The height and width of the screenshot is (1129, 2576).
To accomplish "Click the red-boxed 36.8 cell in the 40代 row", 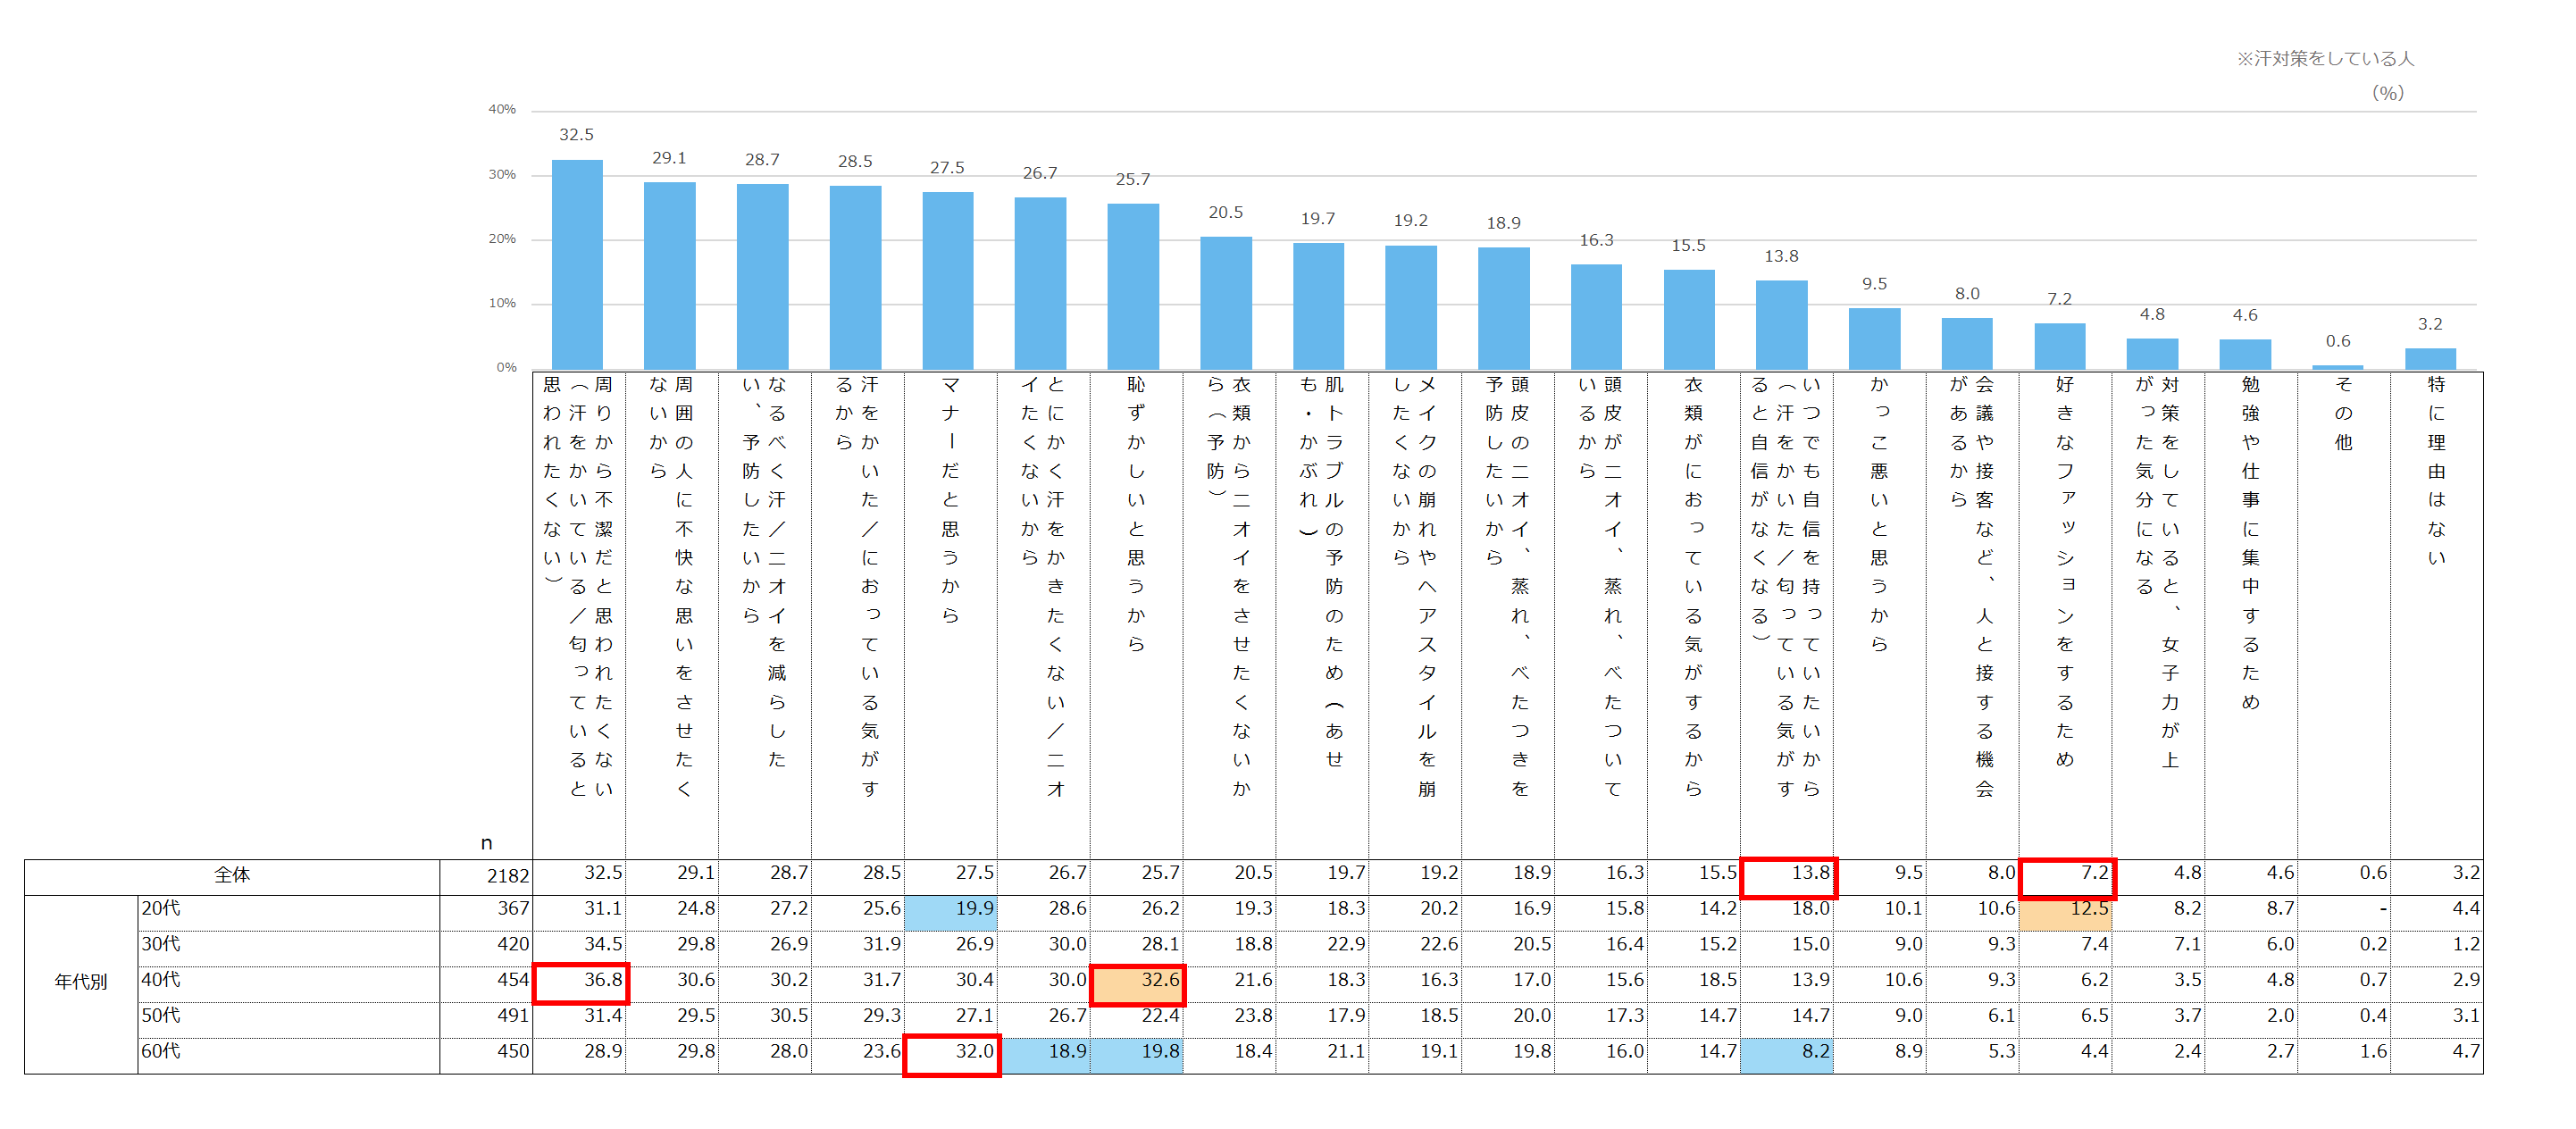I will (581, 982).
